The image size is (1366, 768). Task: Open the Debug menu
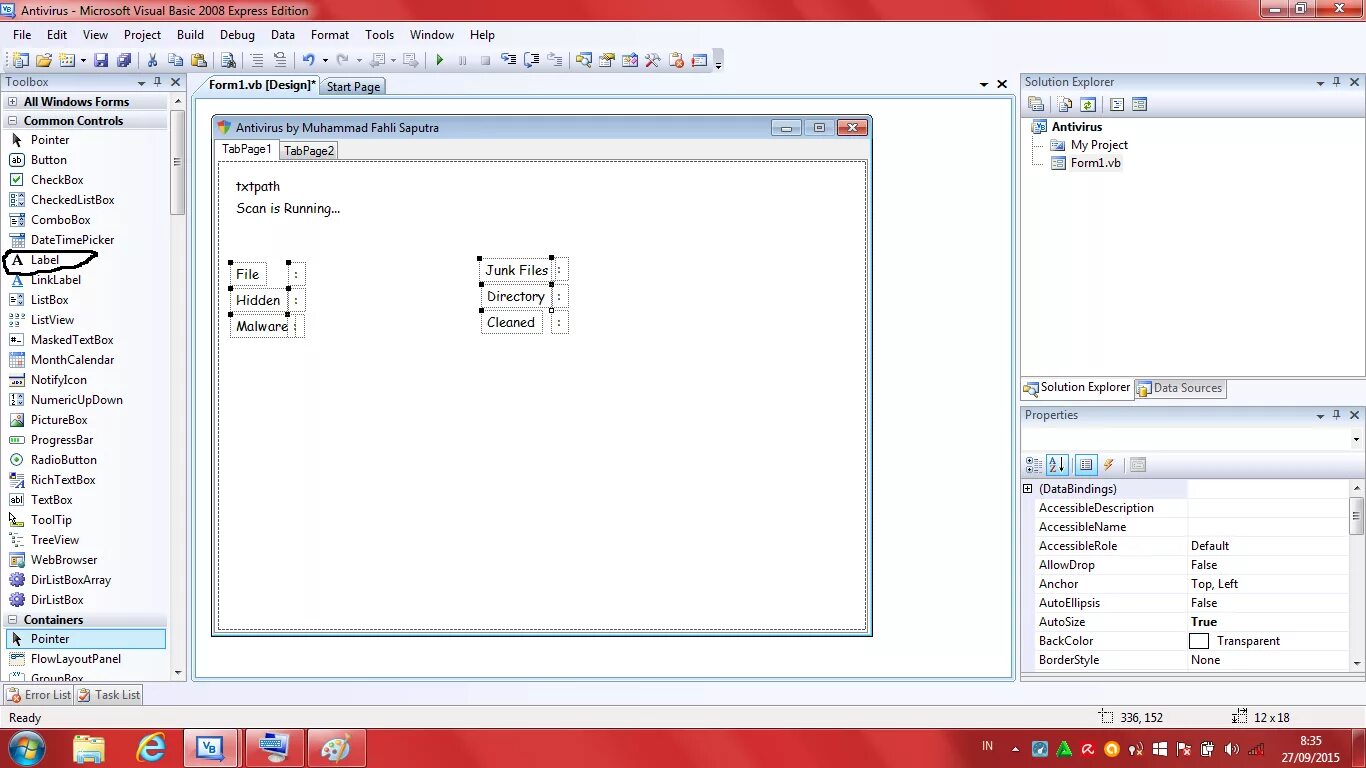[237, 34]
